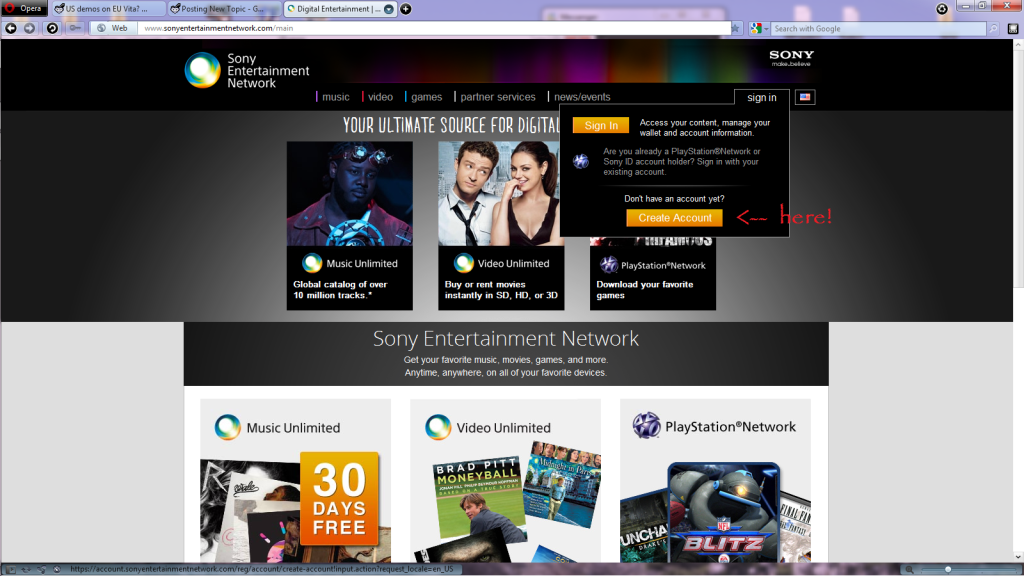
Task: Click the PlayStation Network icon in sign-in panel
Action: point(581,161)
